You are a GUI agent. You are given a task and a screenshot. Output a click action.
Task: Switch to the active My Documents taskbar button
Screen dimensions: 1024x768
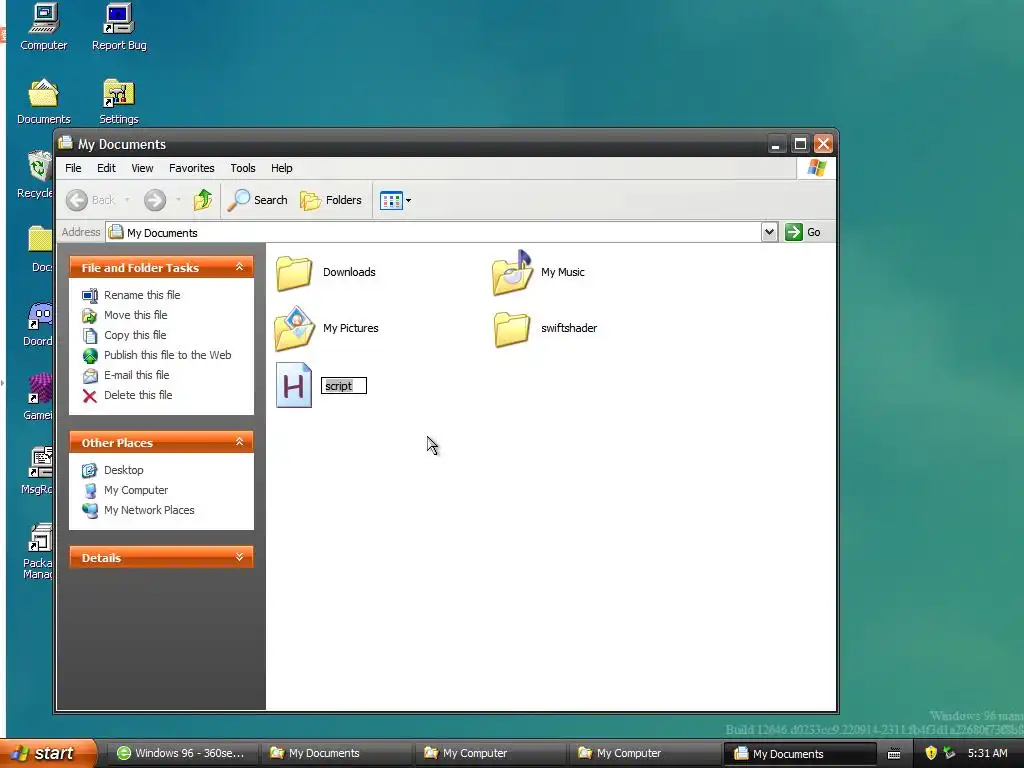[799, 754]
